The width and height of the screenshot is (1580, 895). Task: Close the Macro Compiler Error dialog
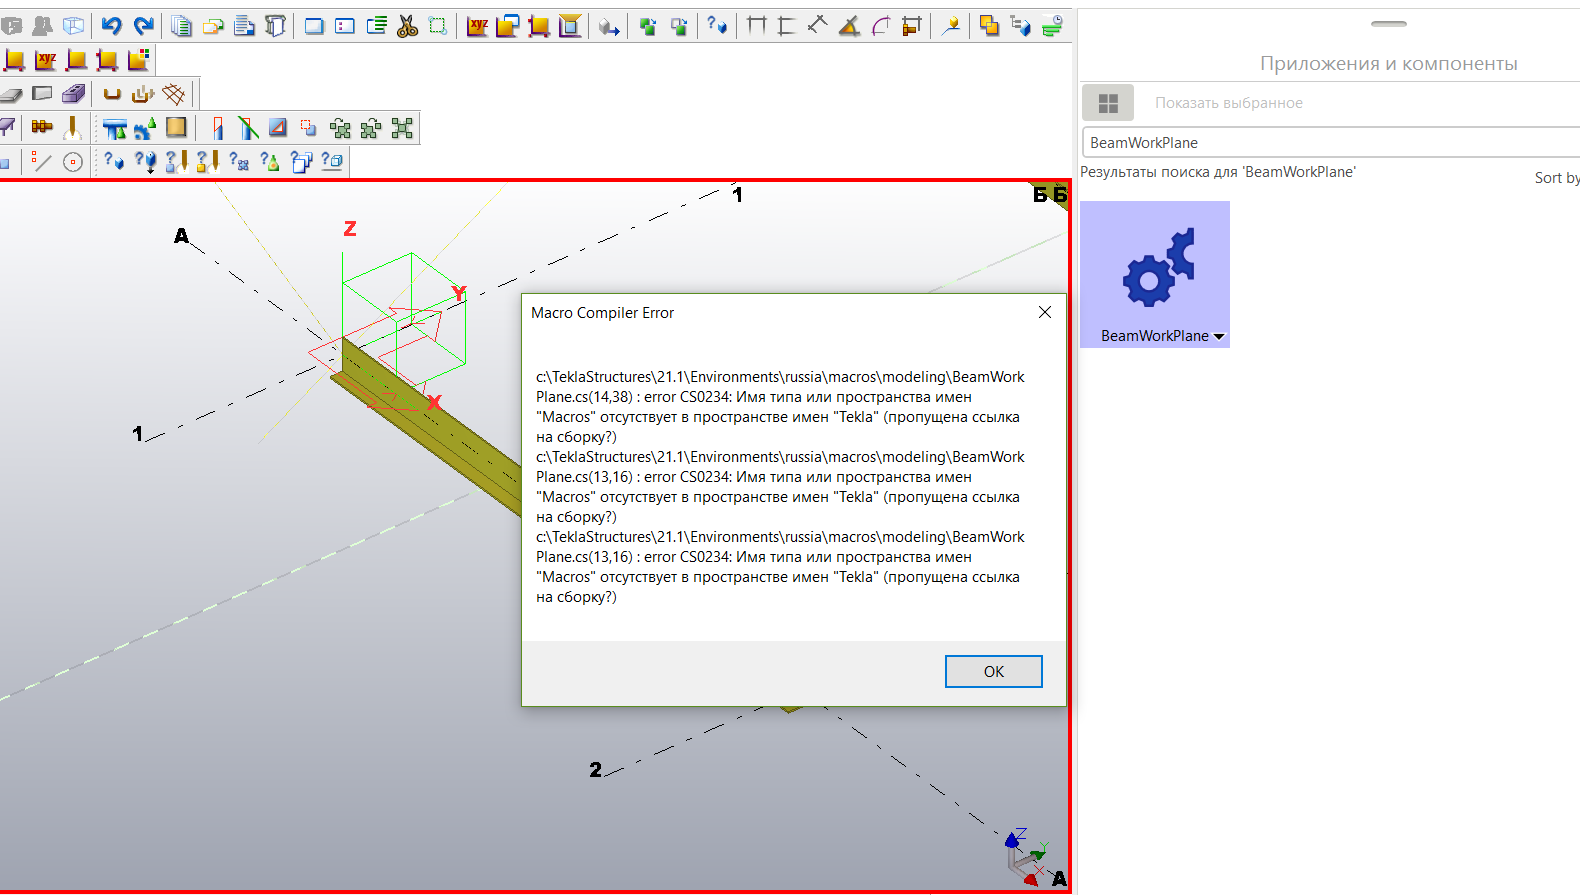(x=1044, y=313)
